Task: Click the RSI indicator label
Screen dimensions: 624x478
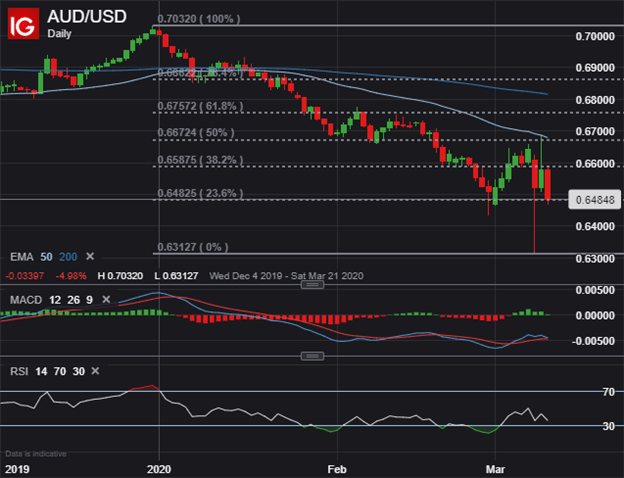Action: pyautogui.click(x=19, y=371)
